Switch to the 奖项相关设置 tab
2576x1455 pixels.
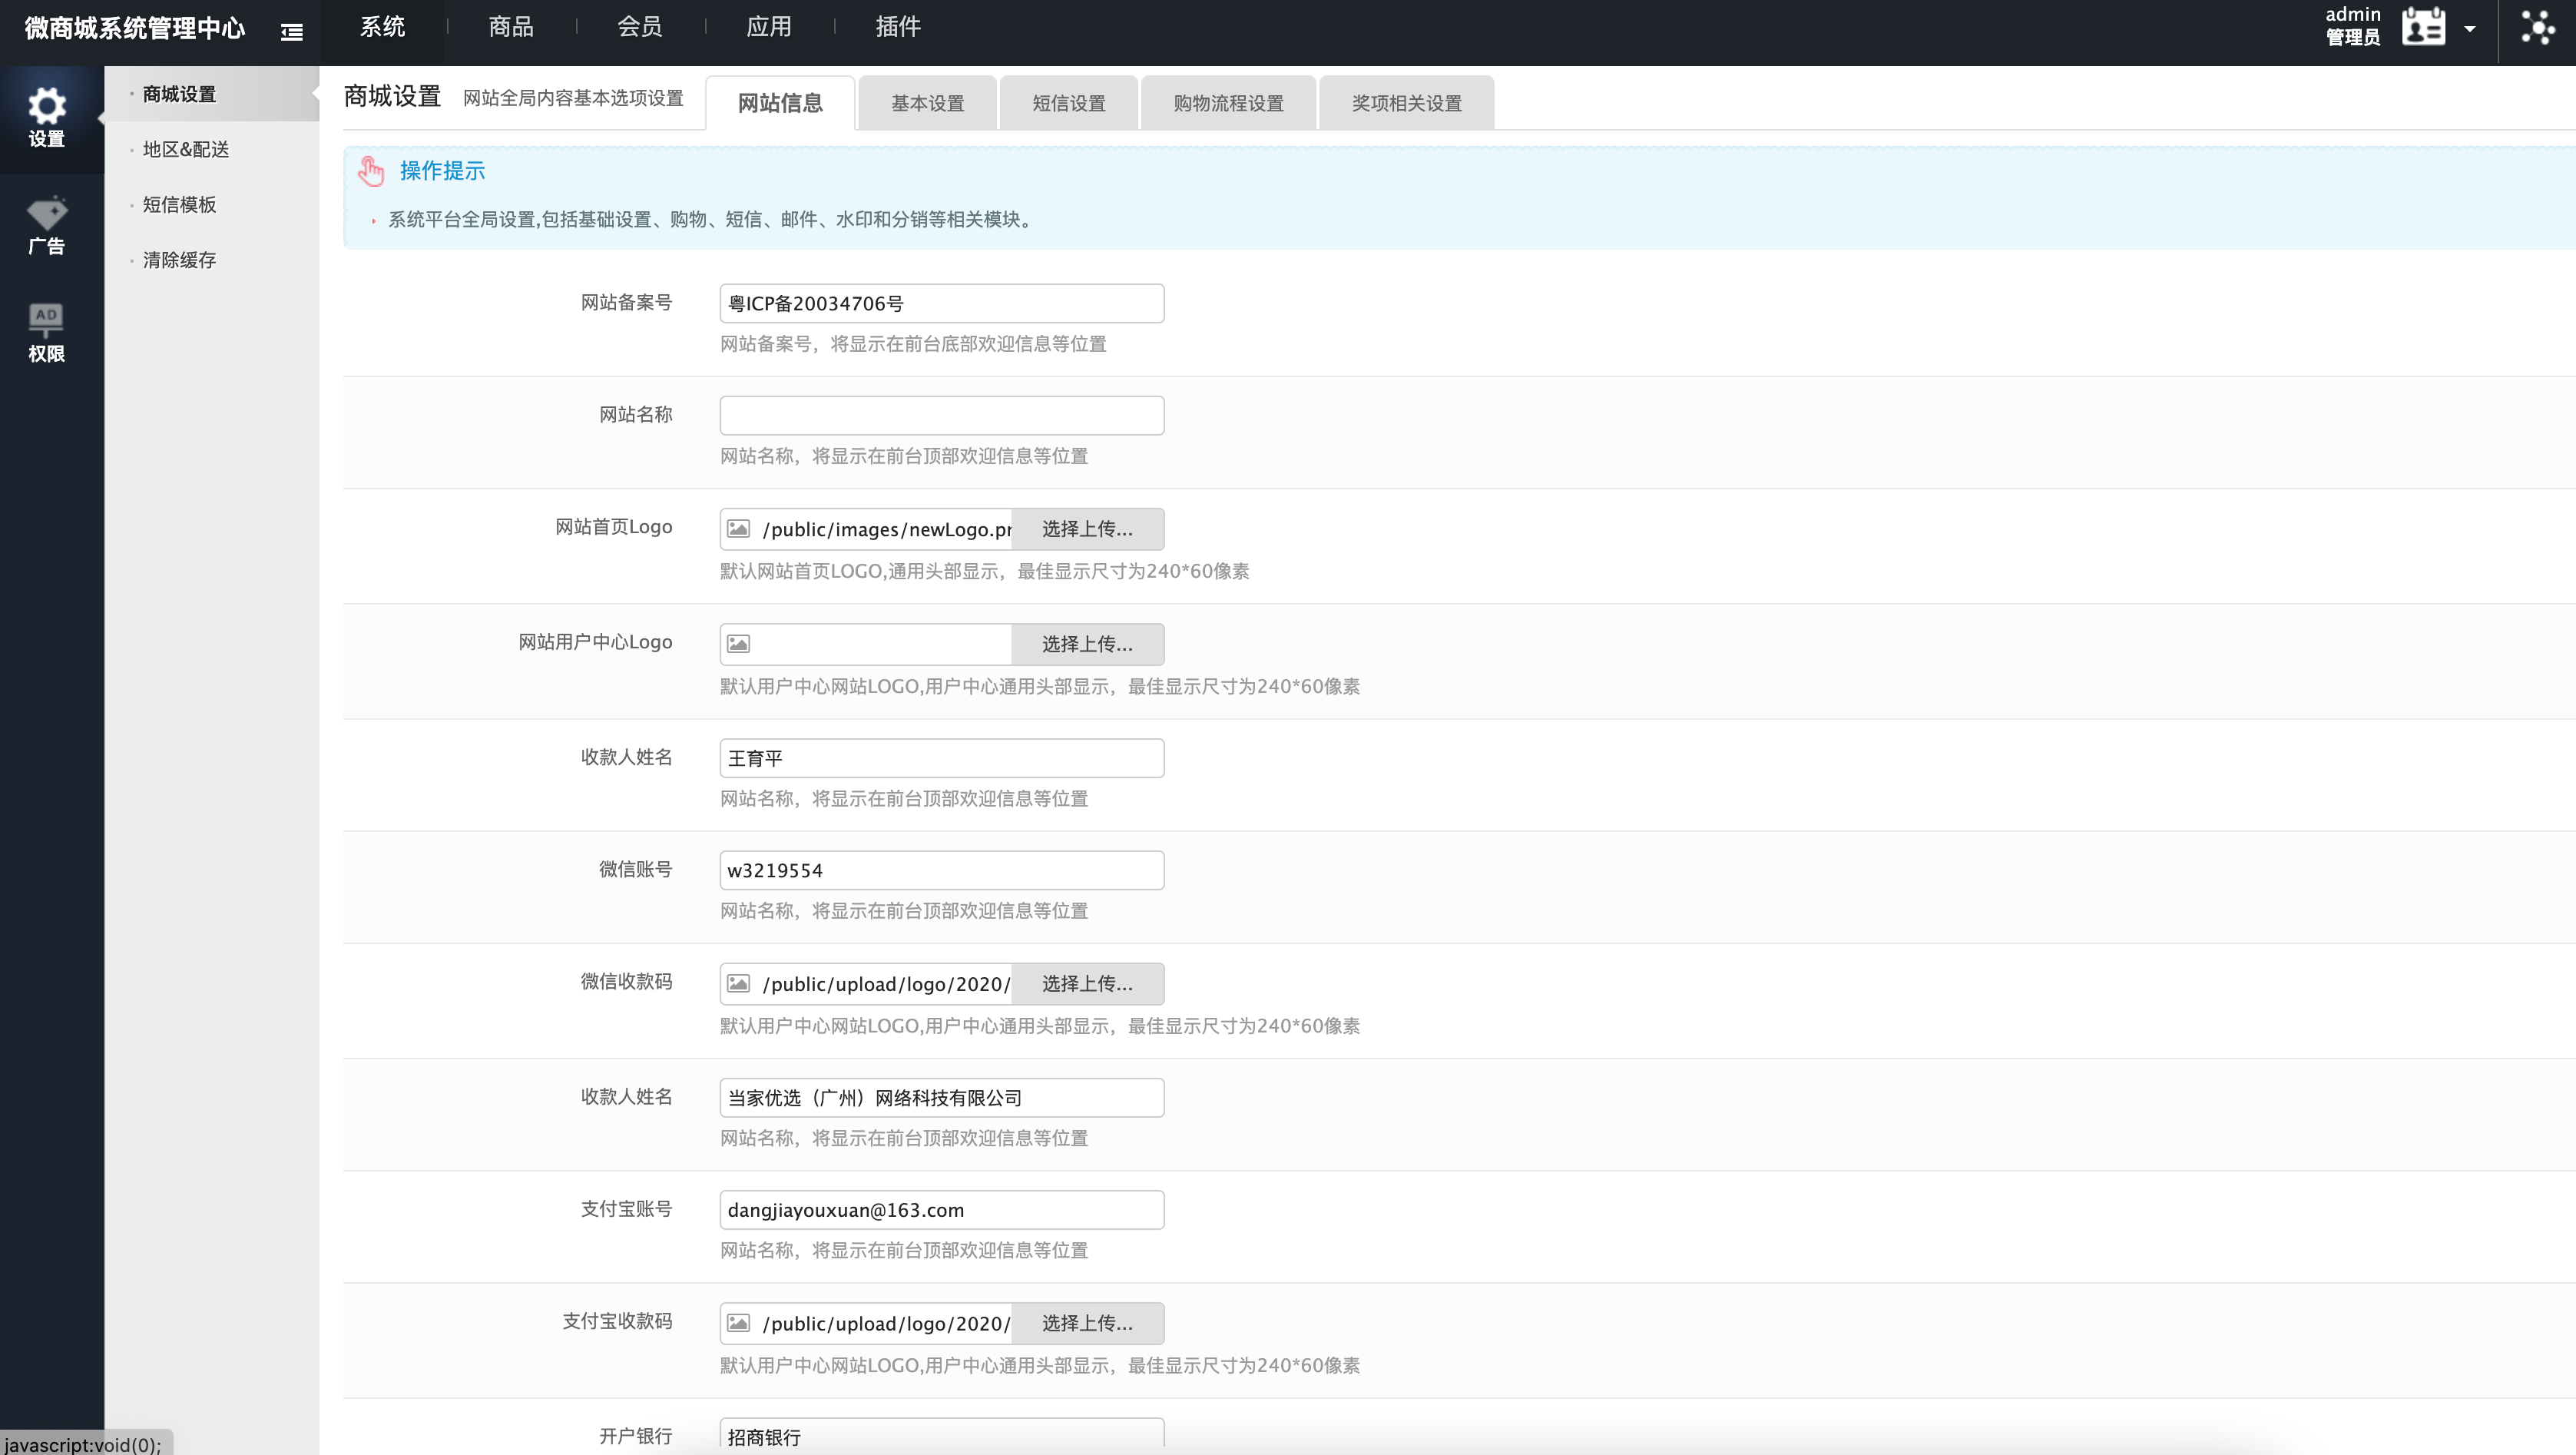(x=1406, y=103)
